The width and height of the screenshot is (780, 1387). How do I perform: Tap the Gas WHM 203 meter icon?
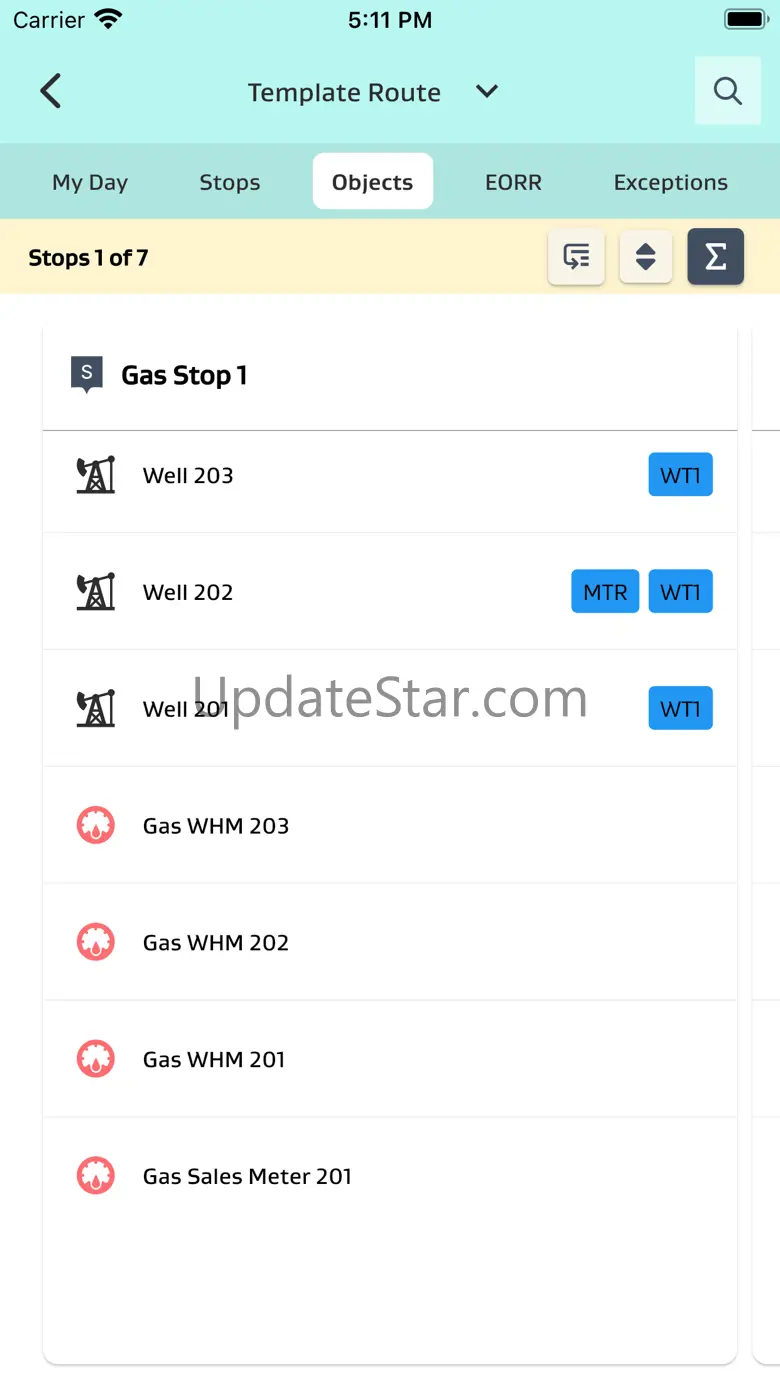[x=96, y=826]
